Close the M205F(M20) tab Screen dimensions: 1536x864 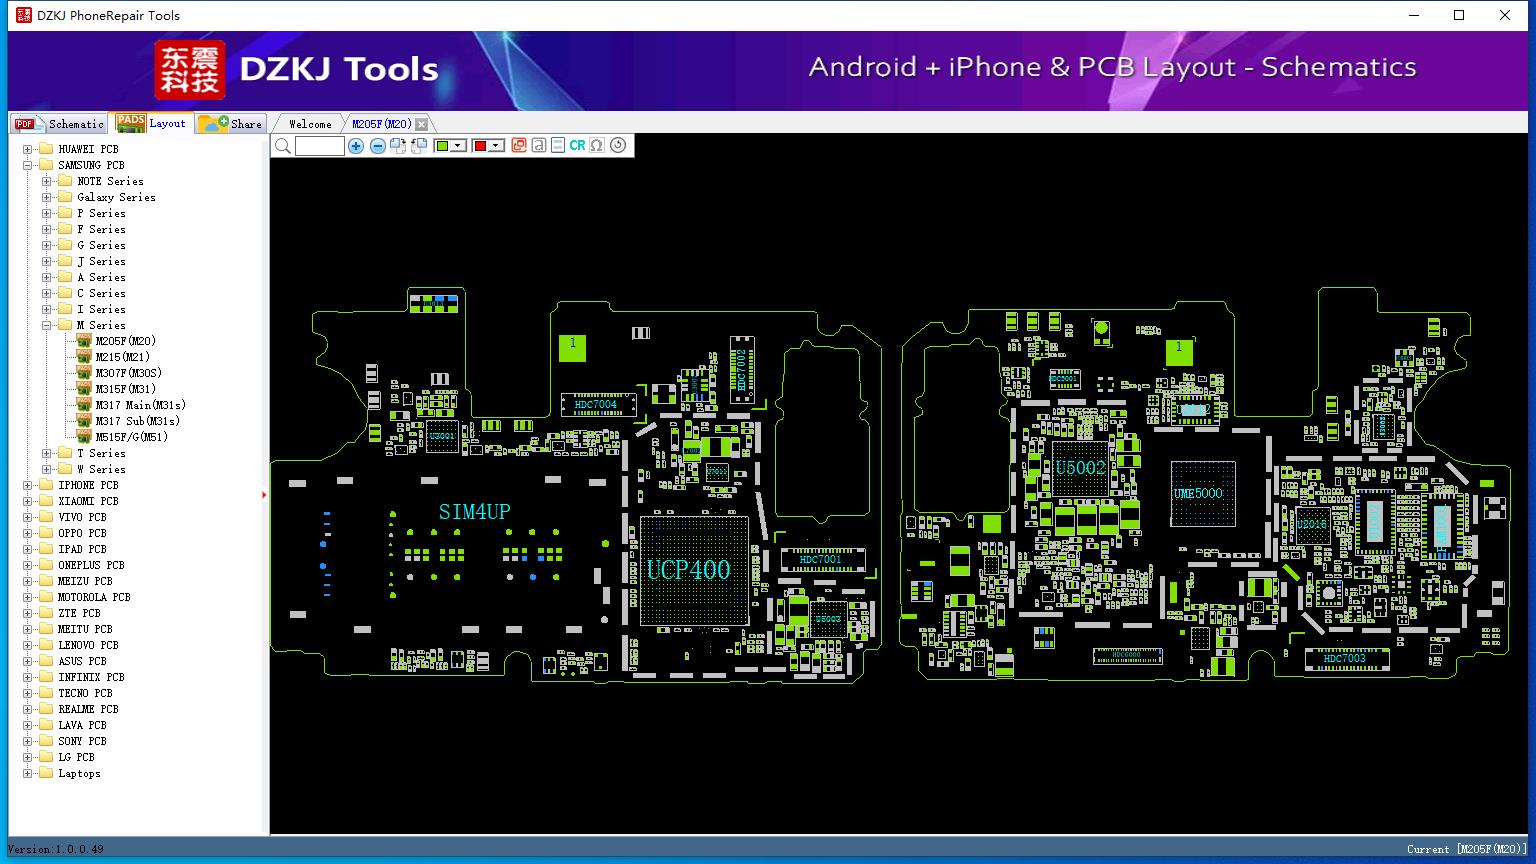click(x=421, y=124)
